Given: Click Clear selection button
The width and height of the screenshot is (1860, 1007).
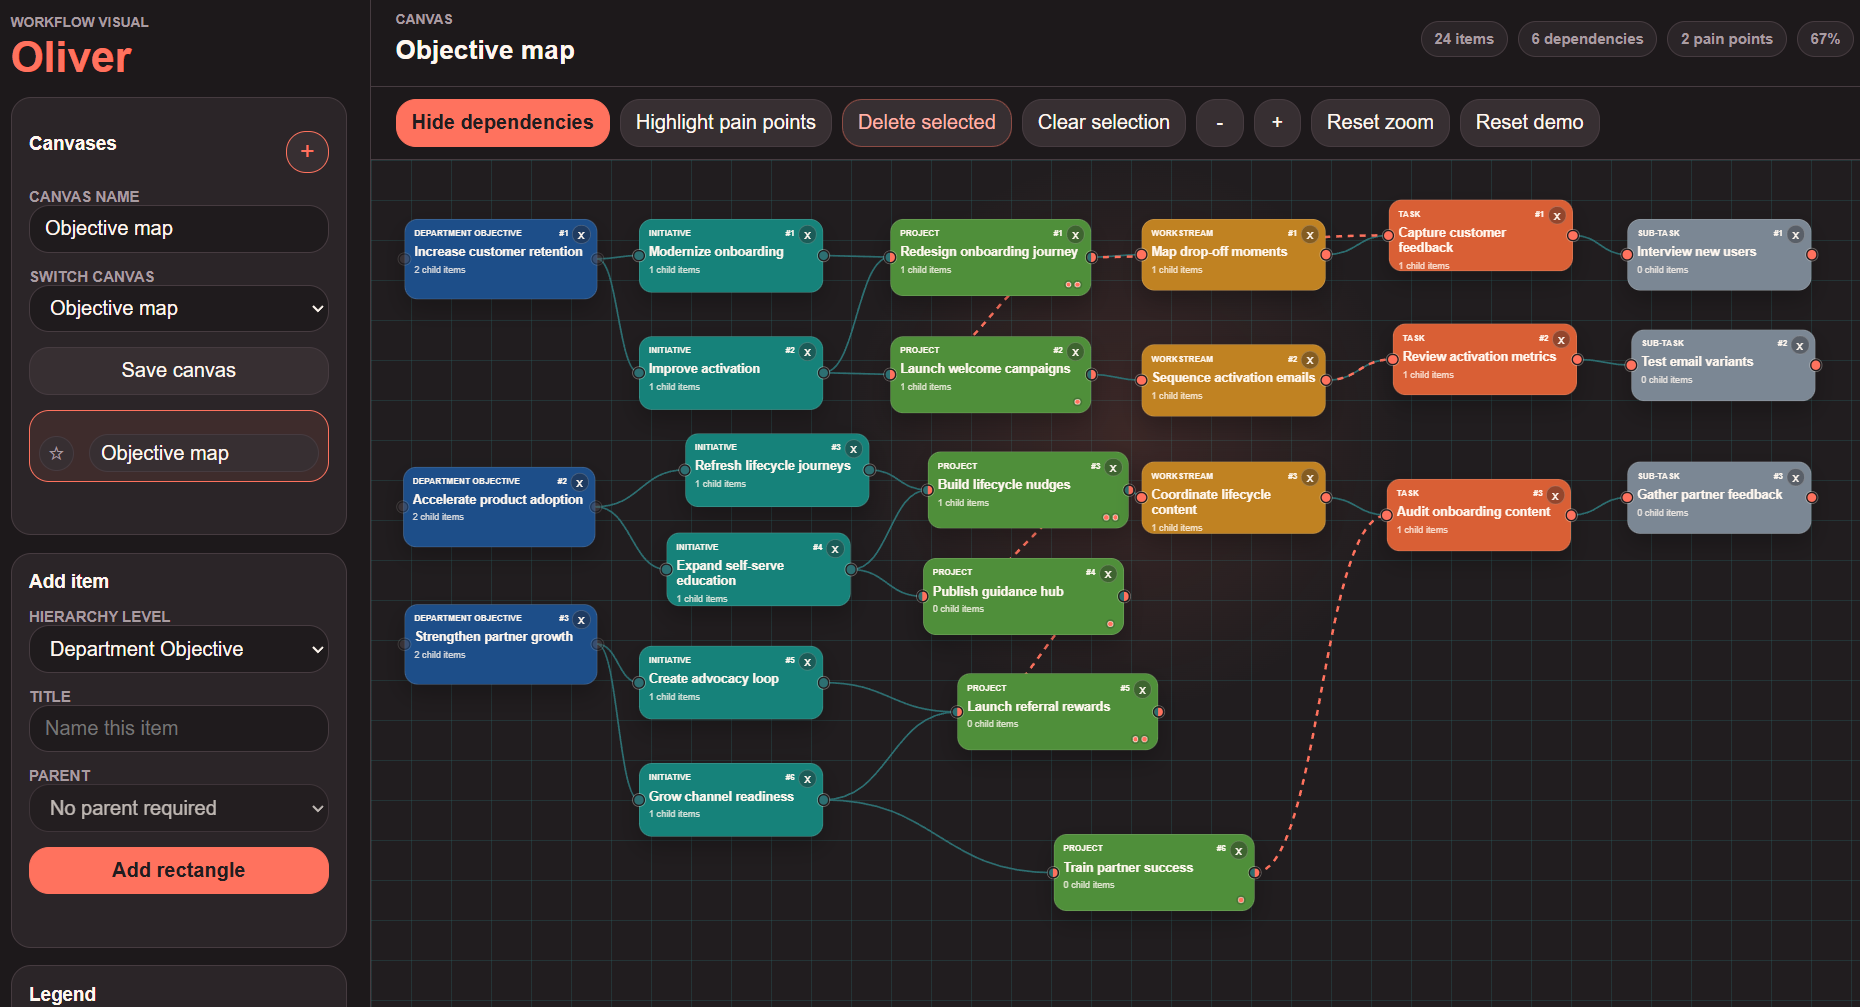Looking at the screenshot, I should [1104, 123].
